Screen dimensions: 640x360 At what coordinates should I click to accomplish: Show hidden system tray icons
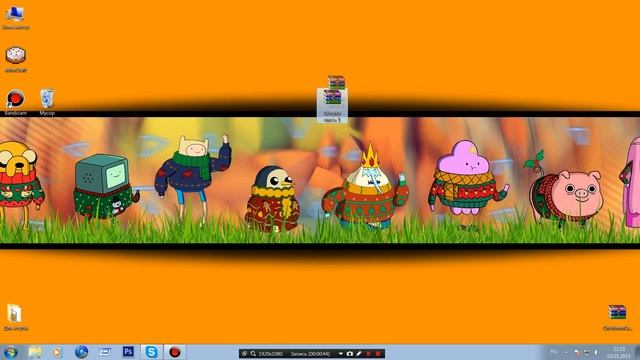(x=566, y=352)
